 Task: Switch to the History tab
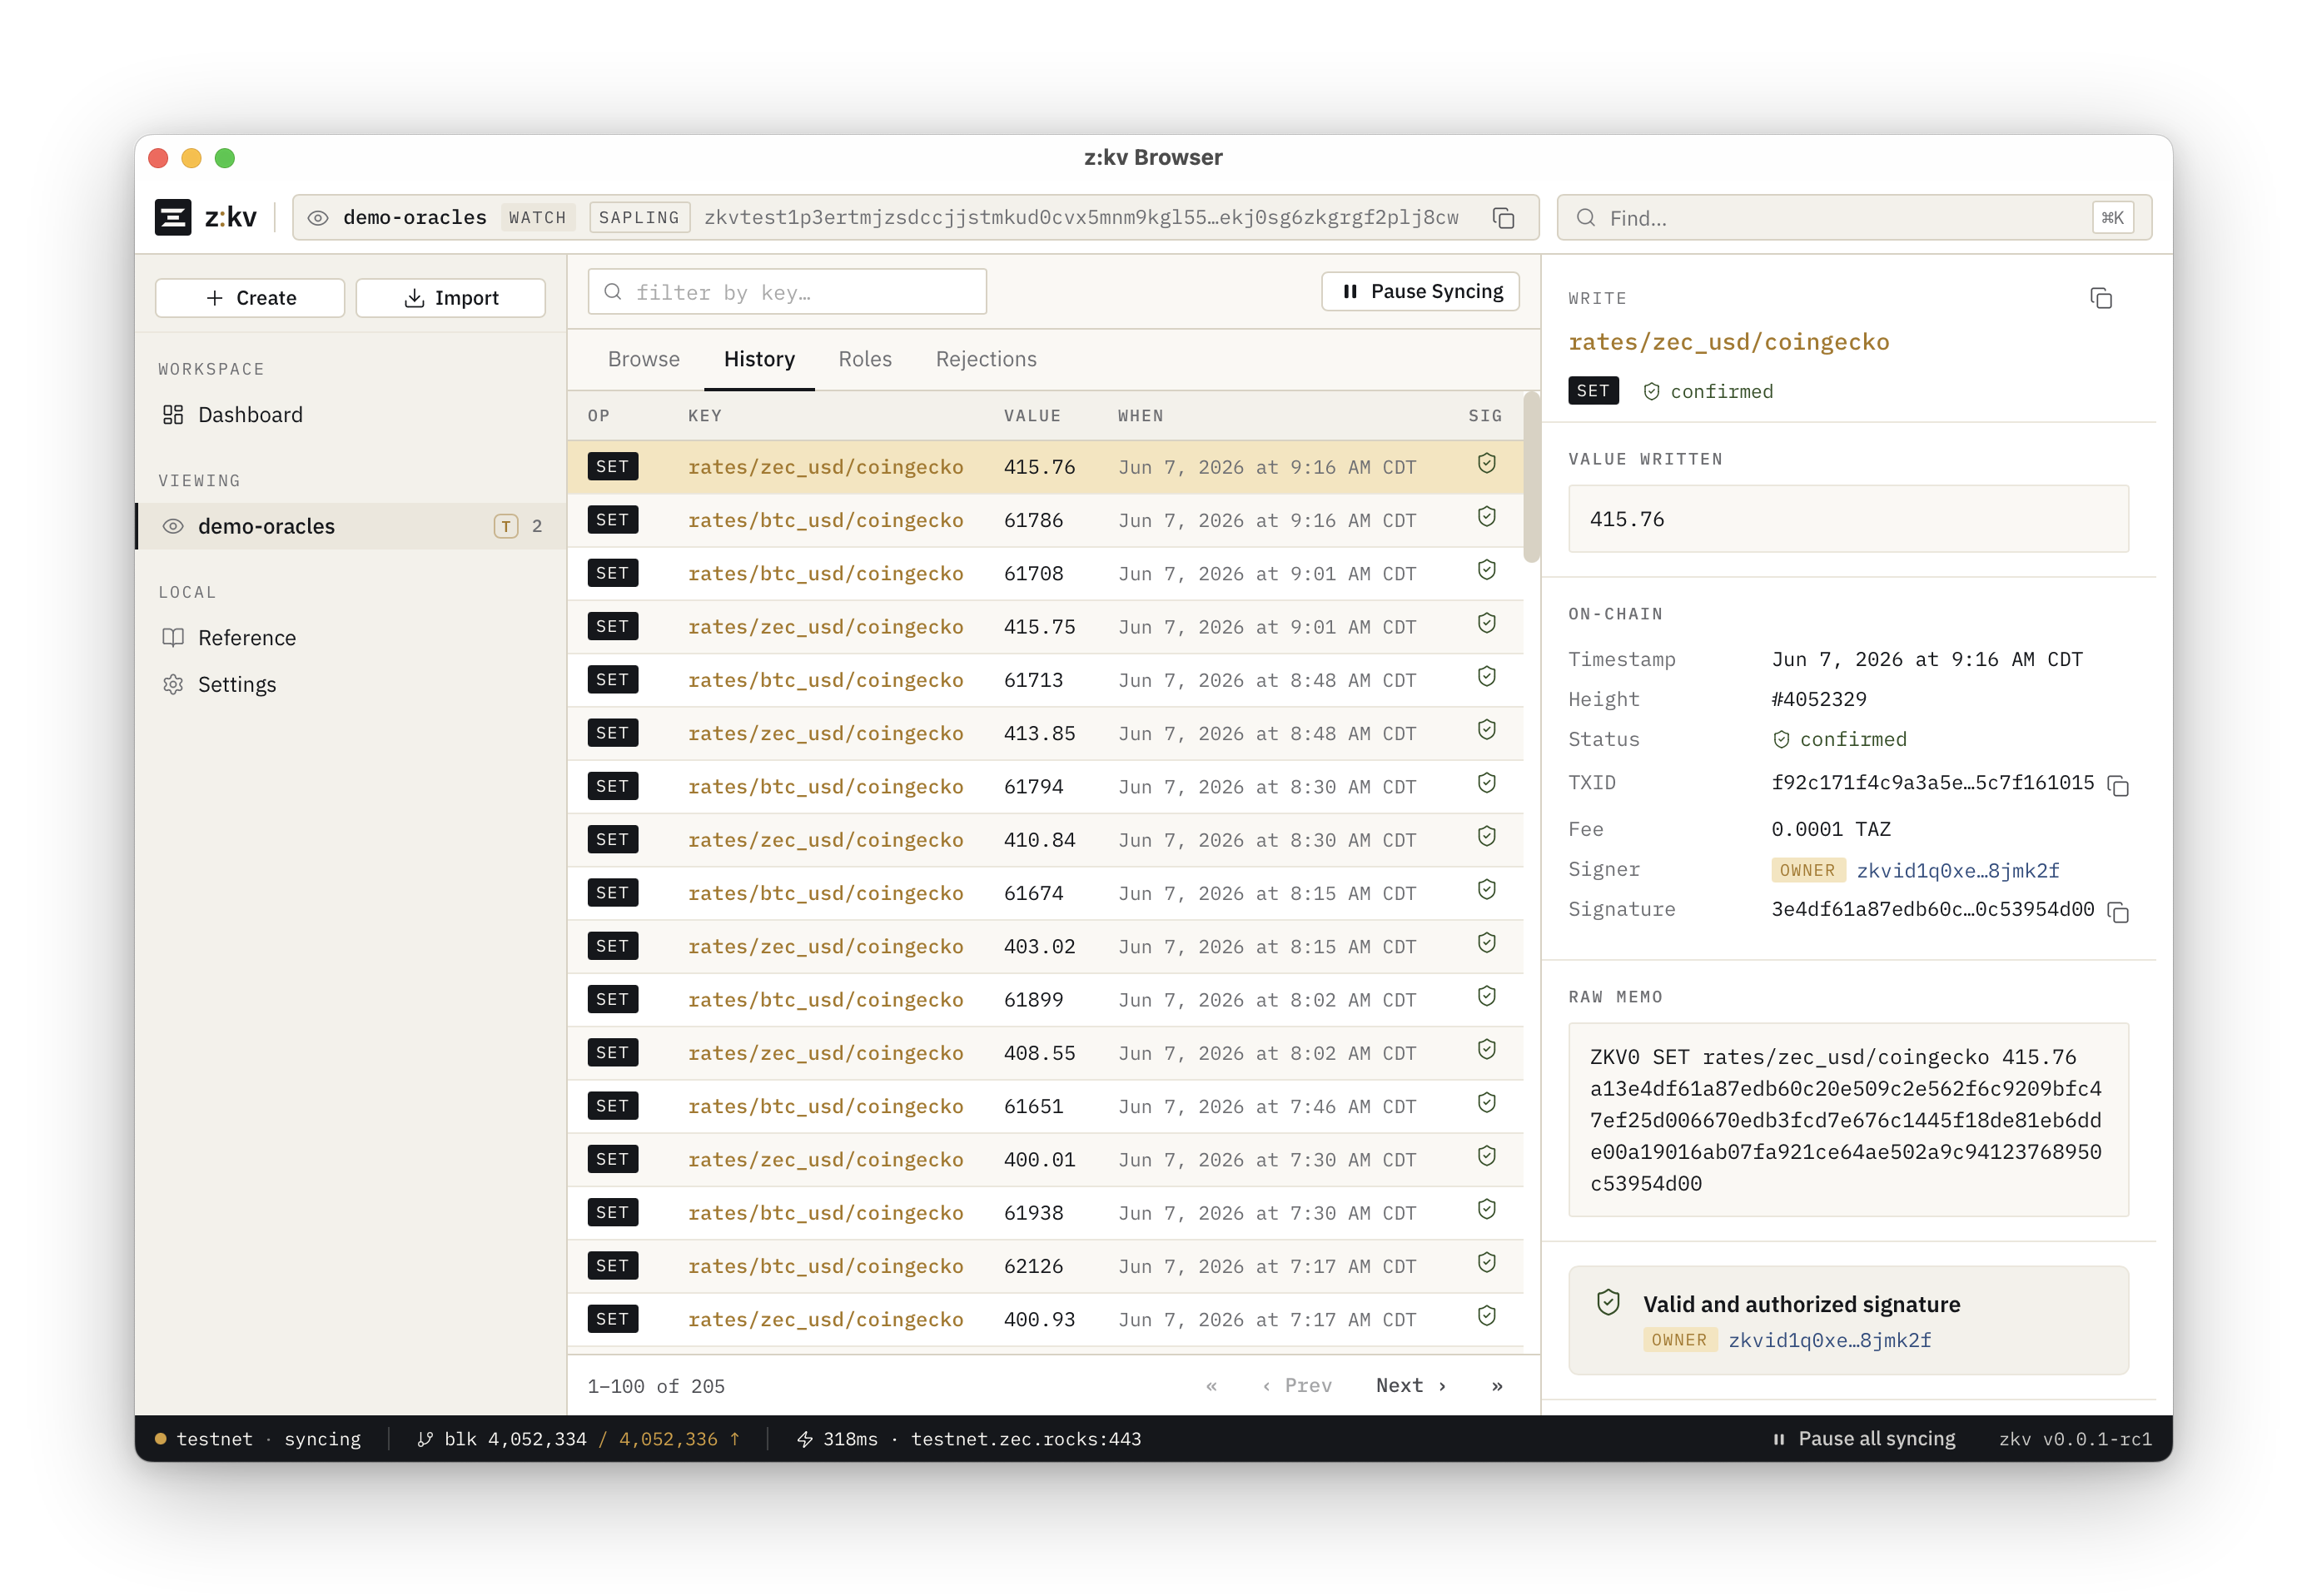[759, 359]
